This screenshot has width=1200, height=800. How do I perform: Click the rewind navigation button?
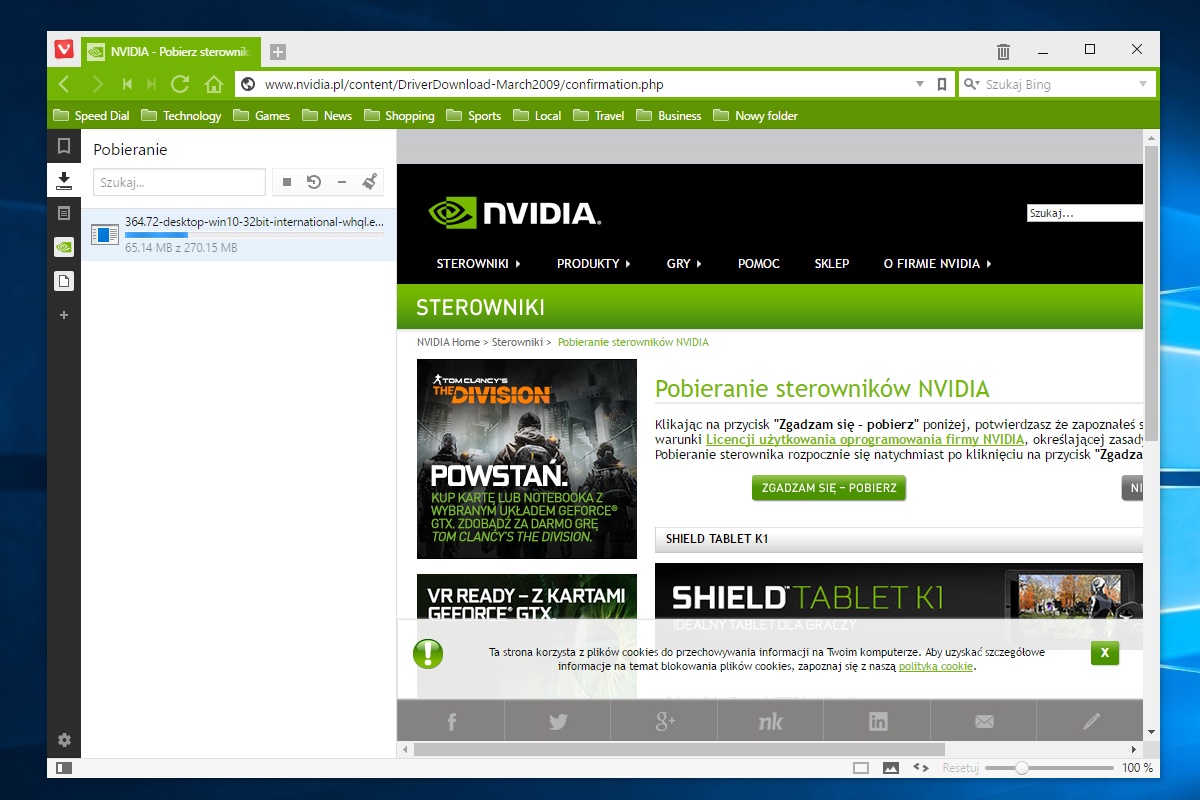click(x=127, y=84)
